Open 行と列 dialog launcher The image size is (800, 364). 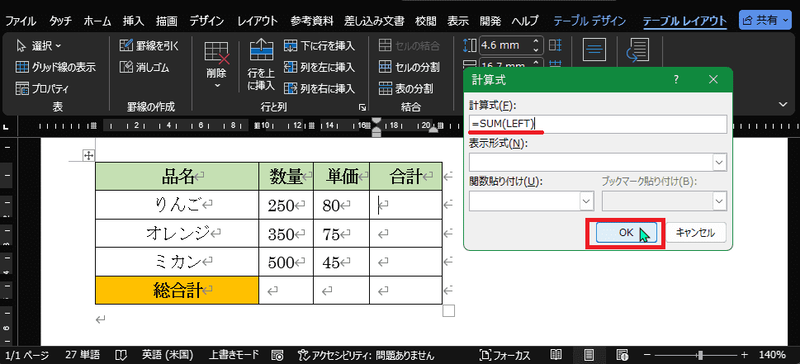tap(362, 107)
